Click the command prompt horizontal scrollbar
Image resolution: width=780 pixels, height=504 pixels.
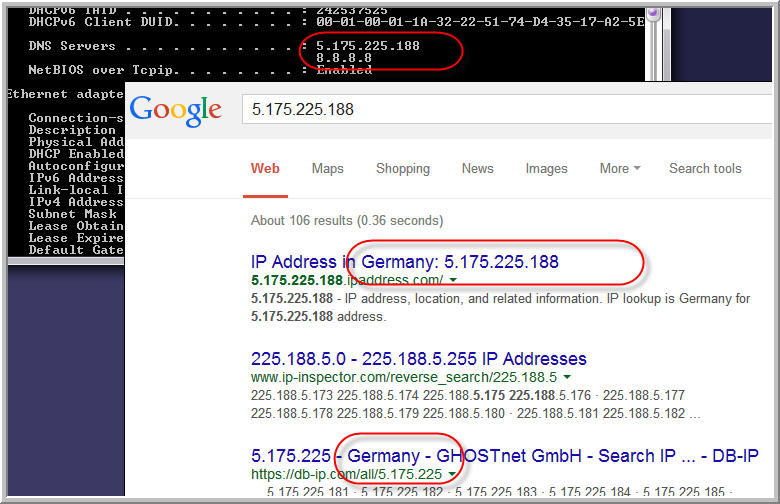click(x=66, y=261)
